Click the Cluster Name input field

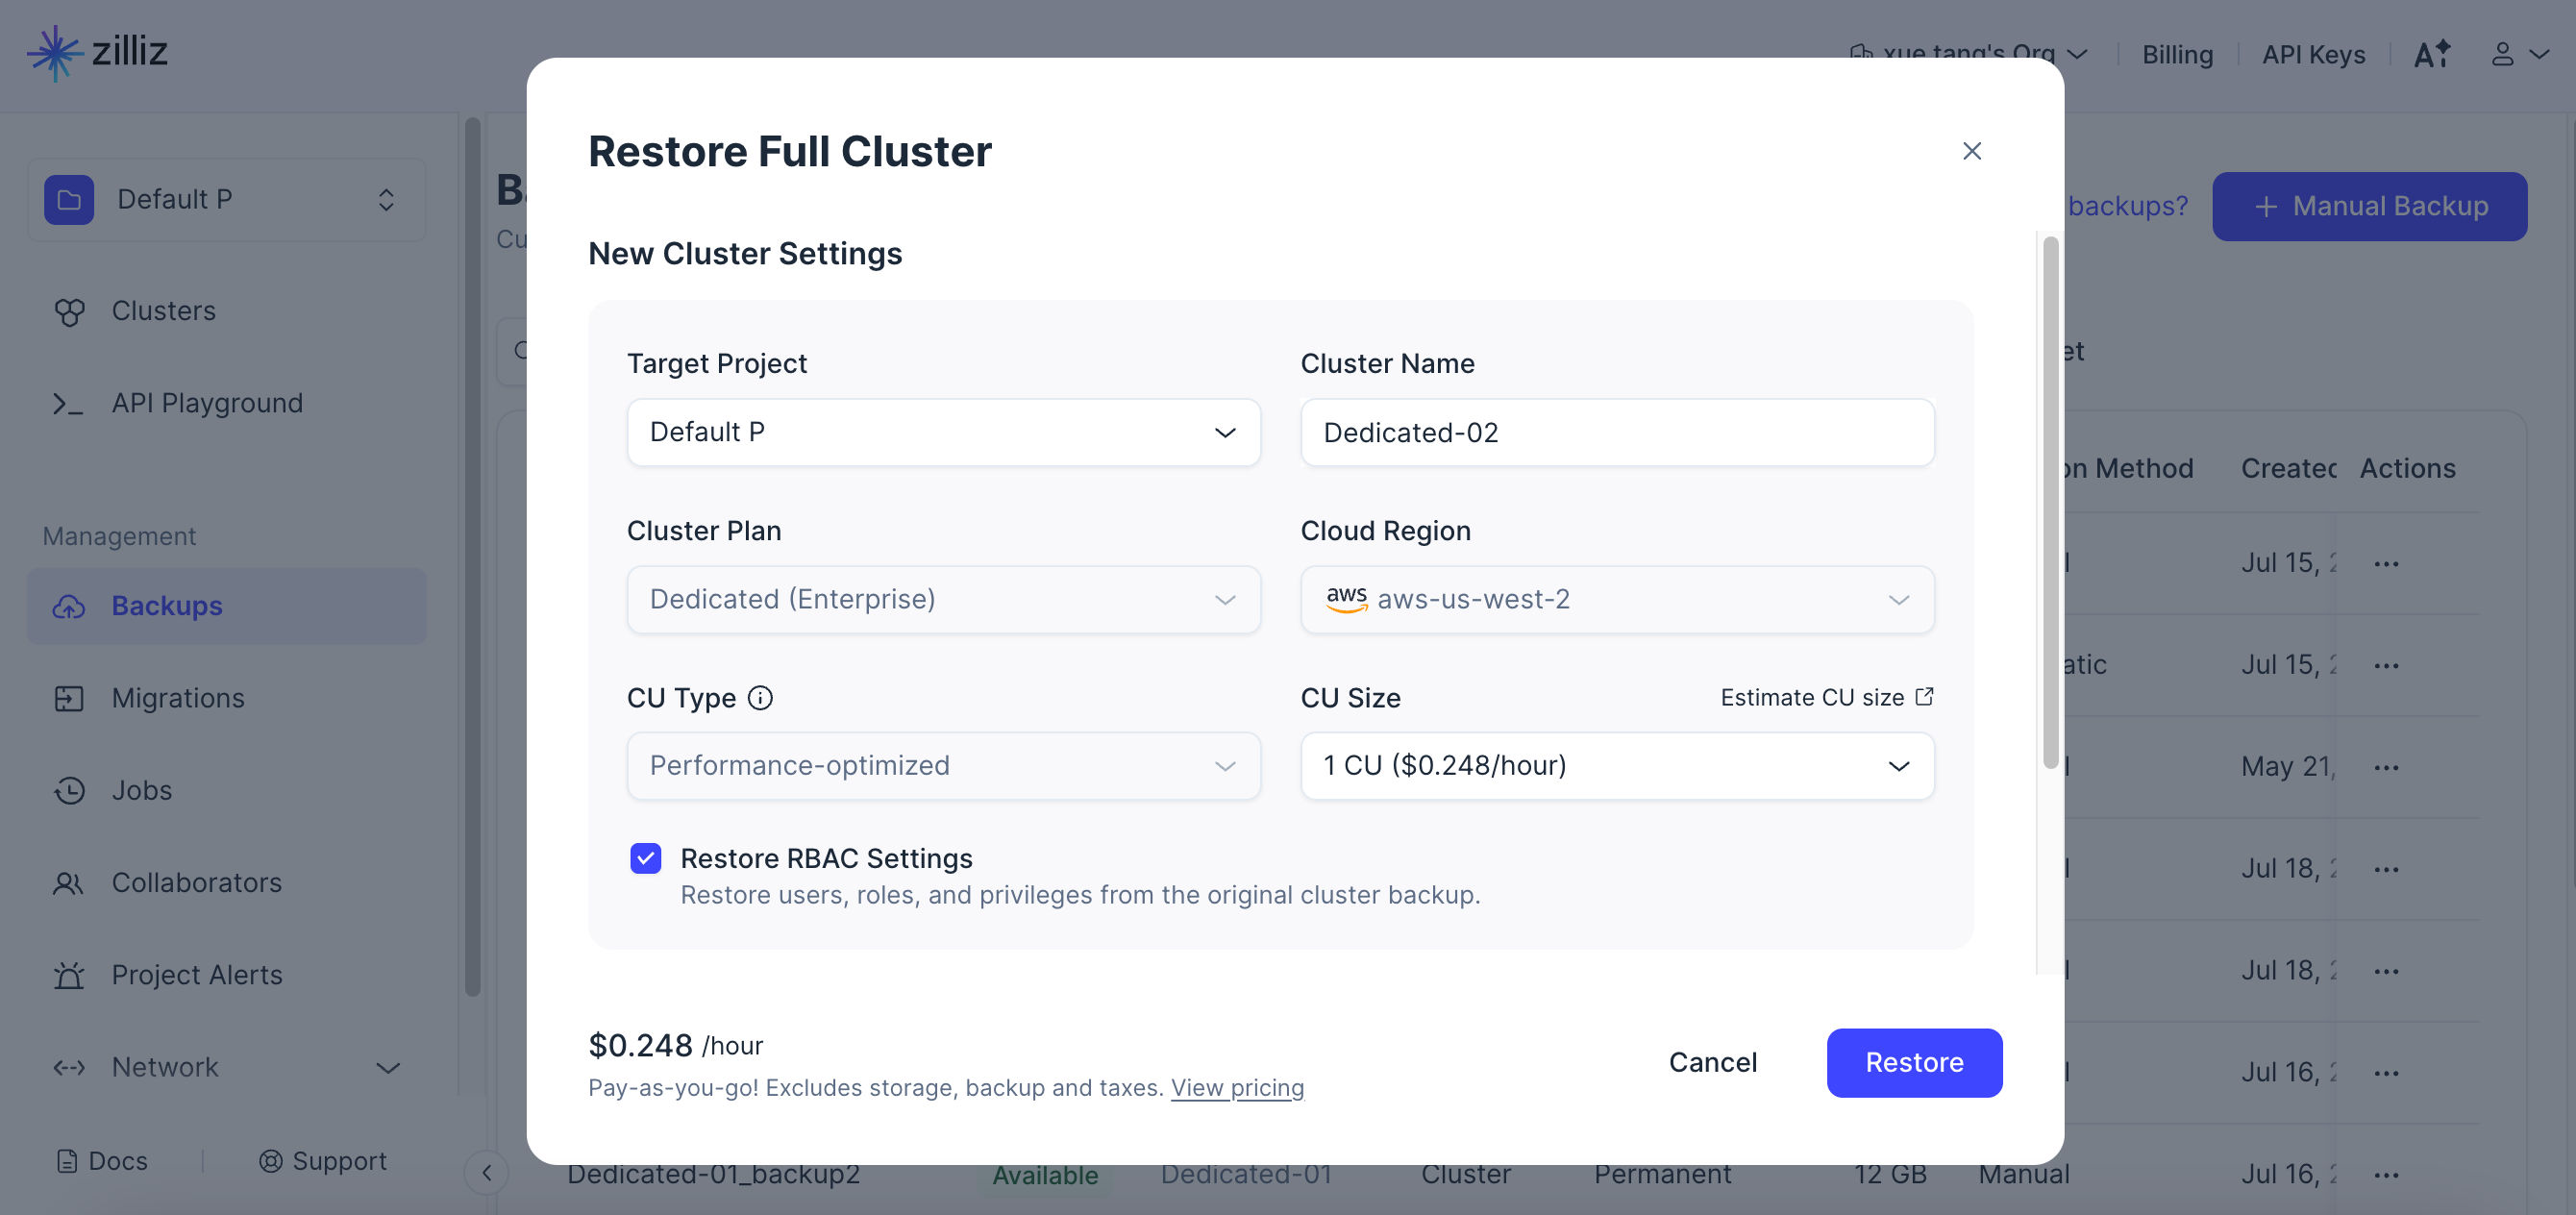(x=1616, y=432)
